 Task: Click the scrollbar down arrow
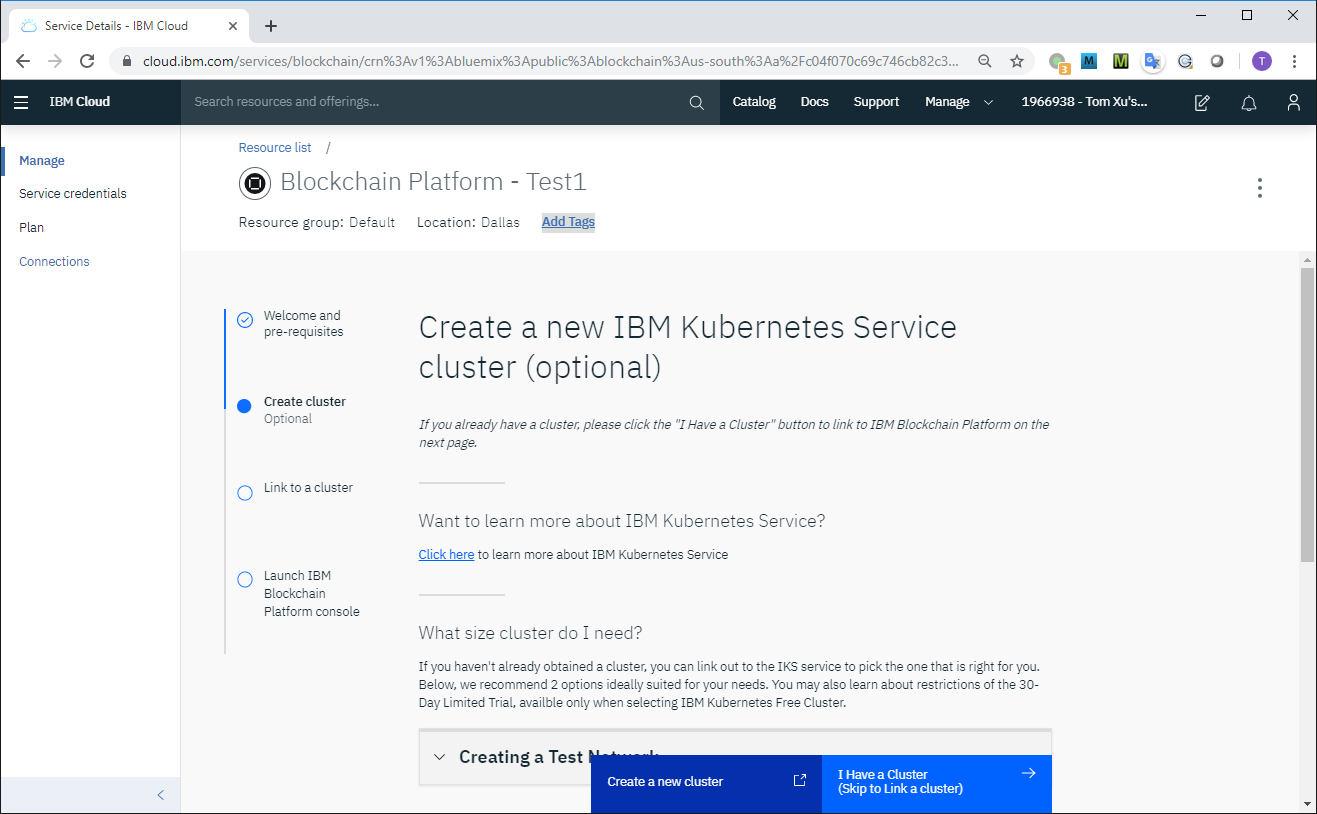click(1307, 804)
